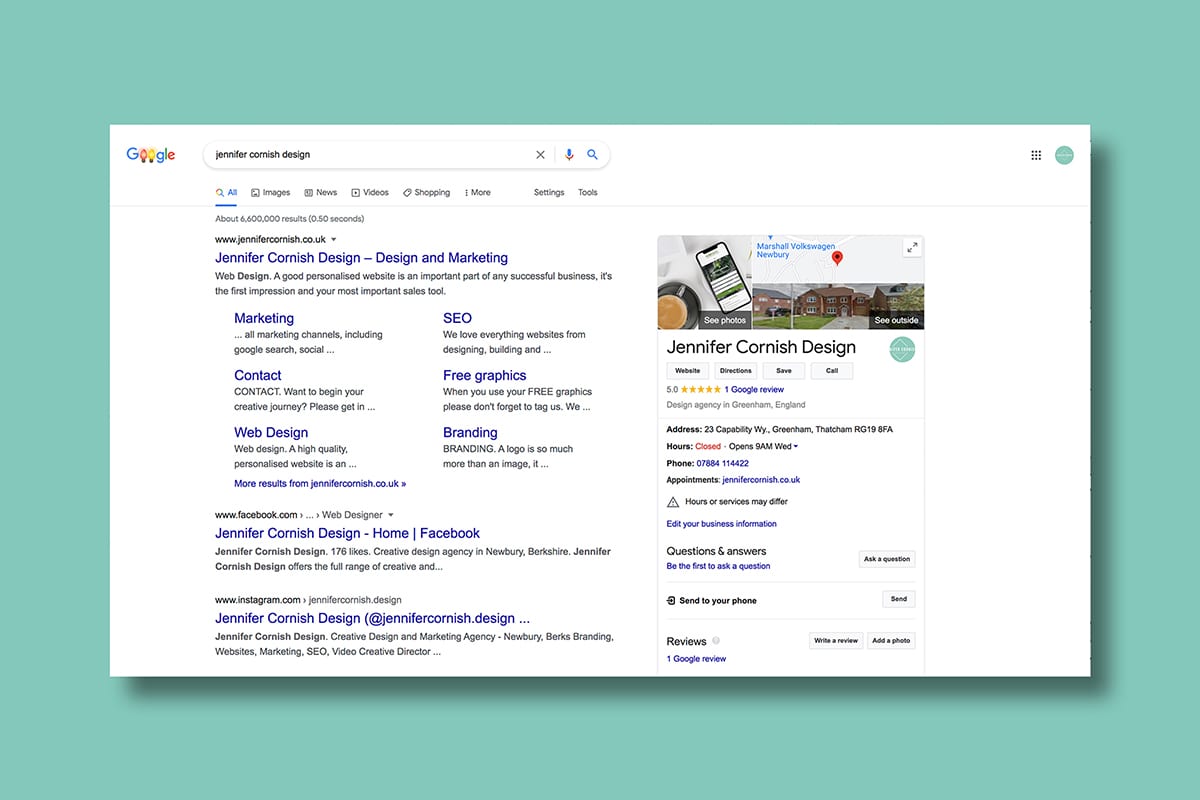Open the Instagram profile result title
The height and width of the screenshot is (800, 1200).
372,619
